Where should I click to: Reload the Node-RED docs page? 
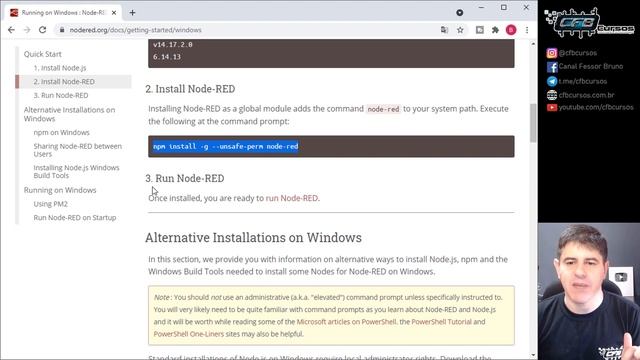42,30
